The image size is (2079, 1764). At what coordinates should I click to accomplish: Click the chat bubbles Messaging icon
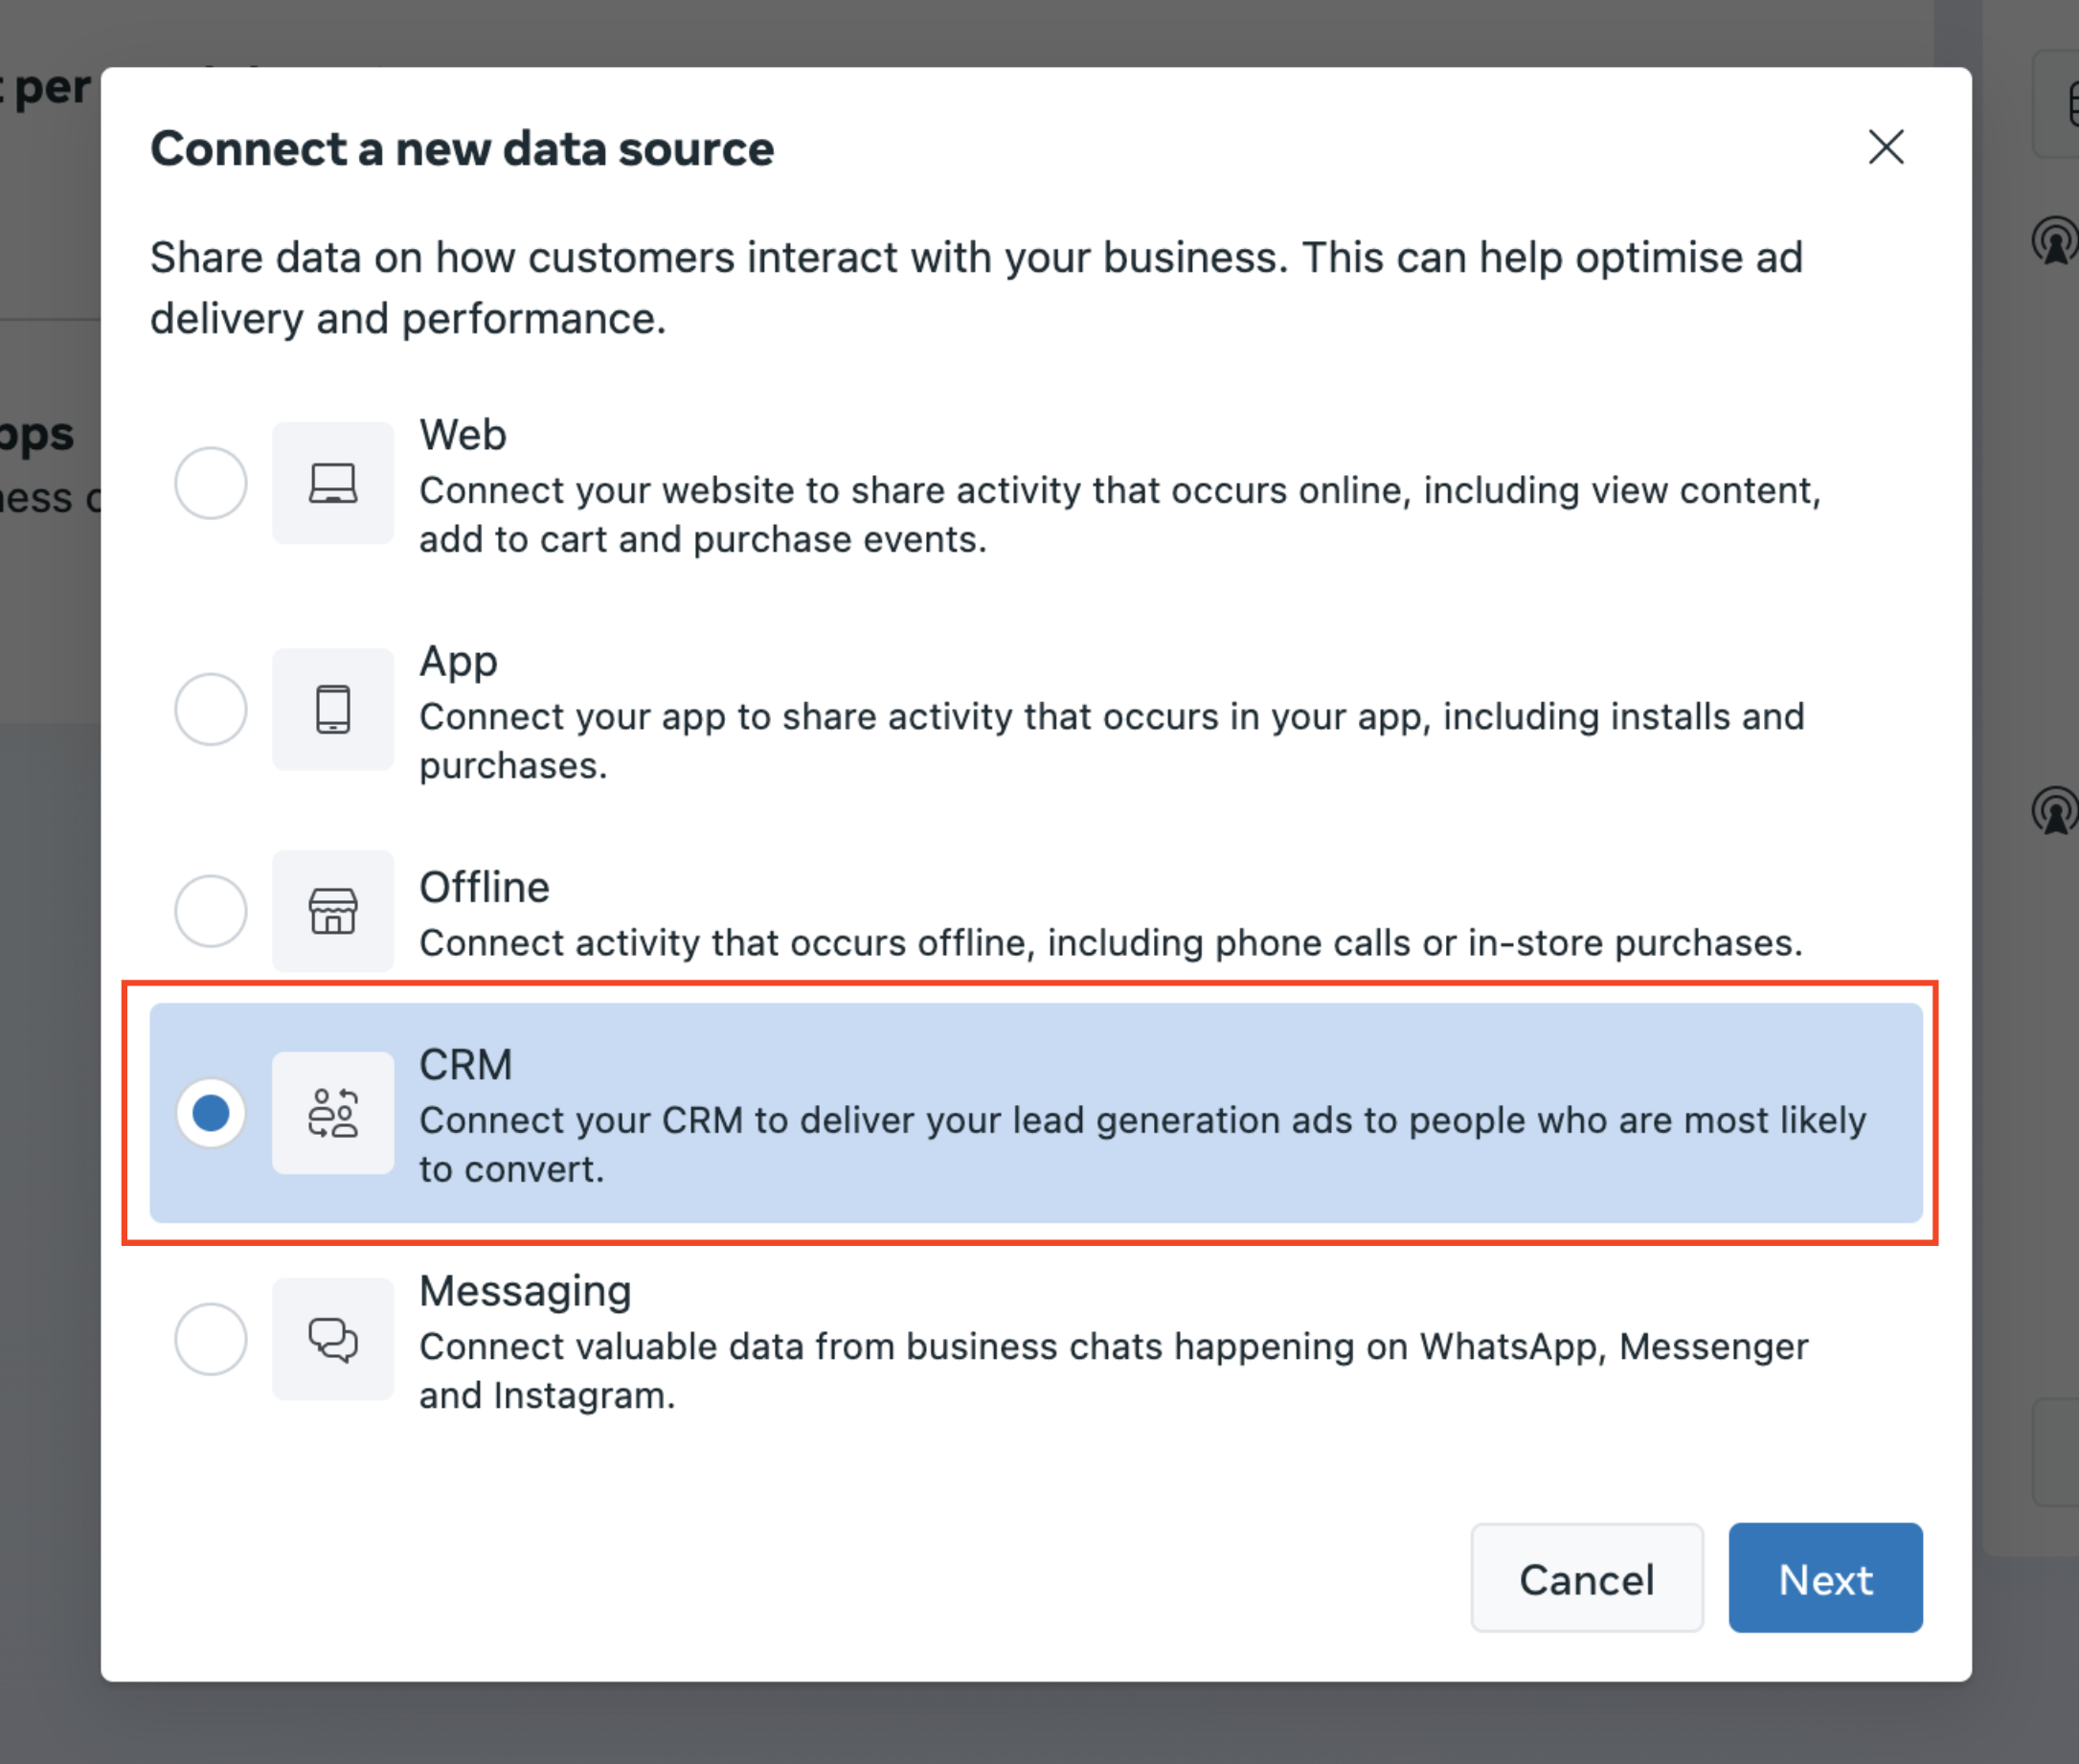coord(333,1339)
